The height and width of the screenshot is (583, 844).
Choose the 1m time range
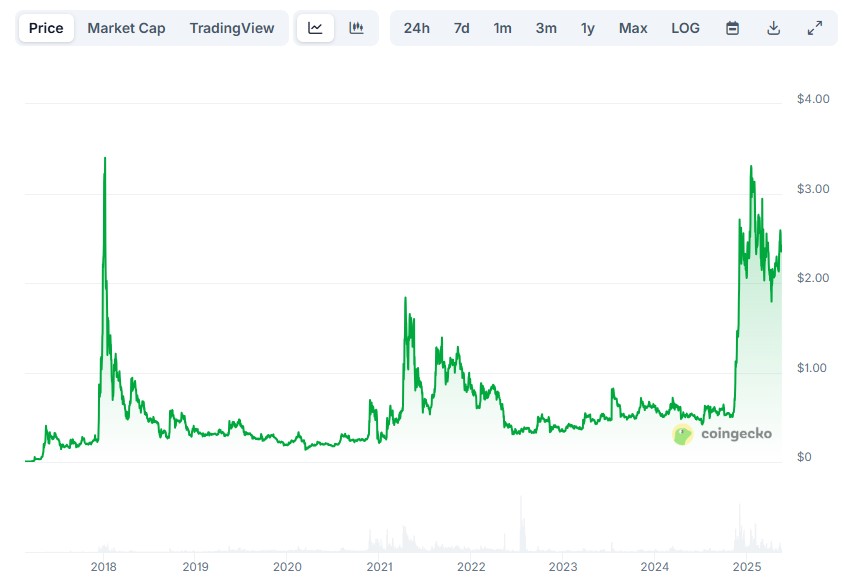502,28
